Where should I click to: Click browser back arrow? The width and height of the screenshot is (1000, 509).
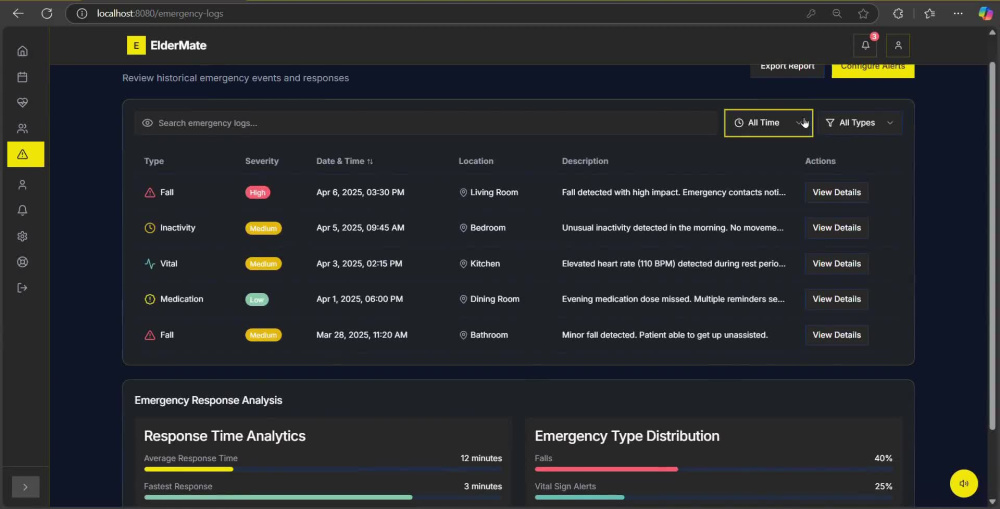pos(18,13)
